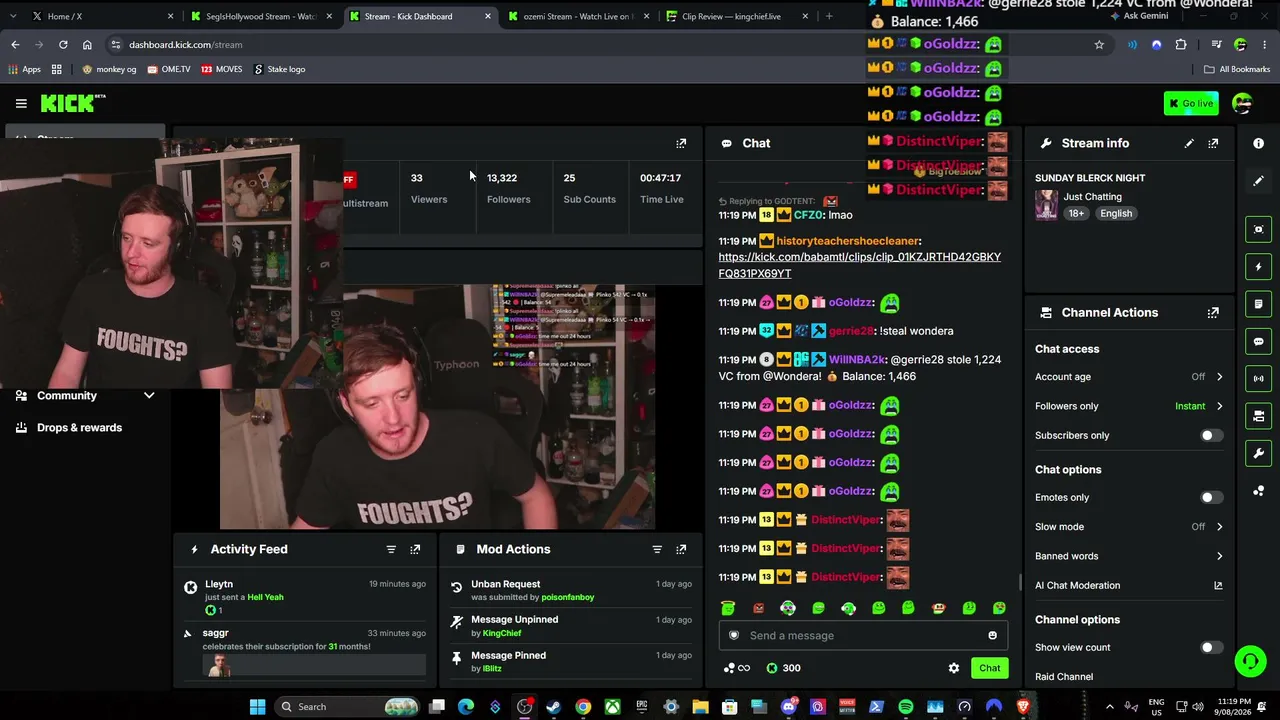
Task: Open MOVIES bookmark
Action: coord(221,69)
